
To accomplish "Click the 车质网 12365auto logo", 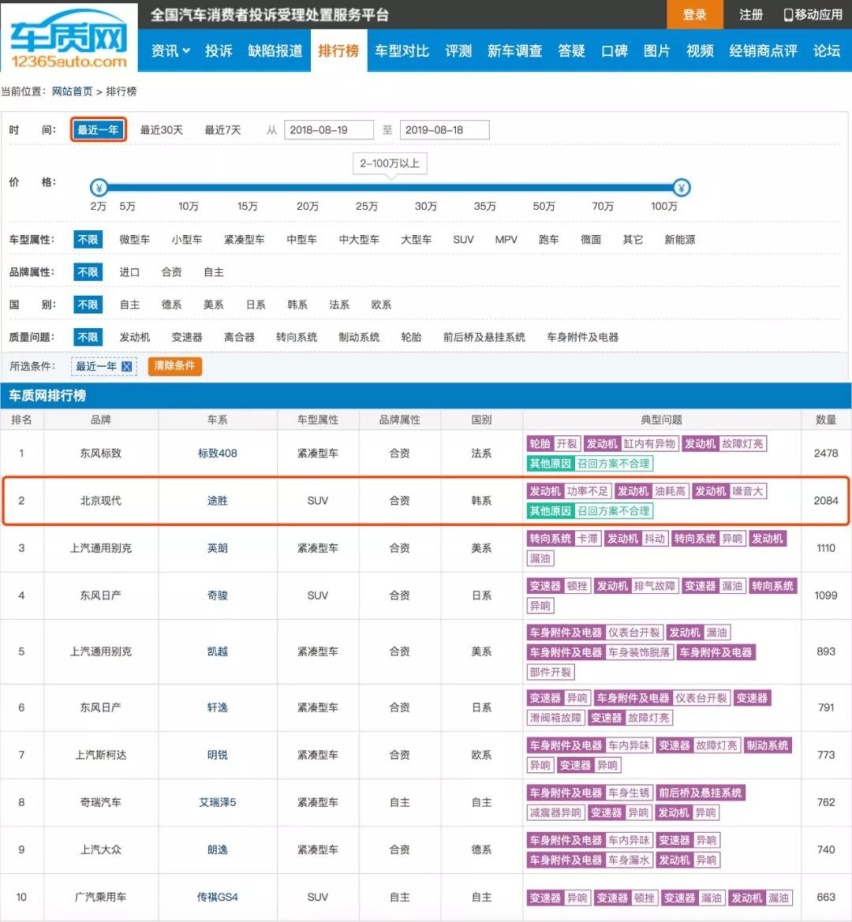I will [x=69, y=40].
